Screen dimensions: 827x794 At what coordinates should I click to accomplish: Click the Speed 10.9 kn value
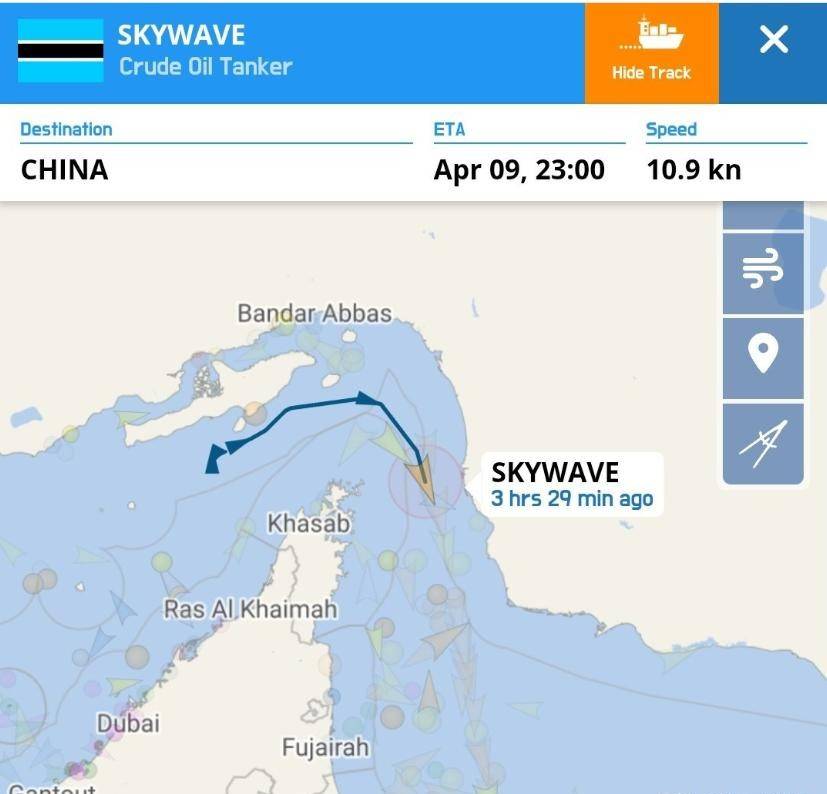pyautogui.click(x=694, y=170)
